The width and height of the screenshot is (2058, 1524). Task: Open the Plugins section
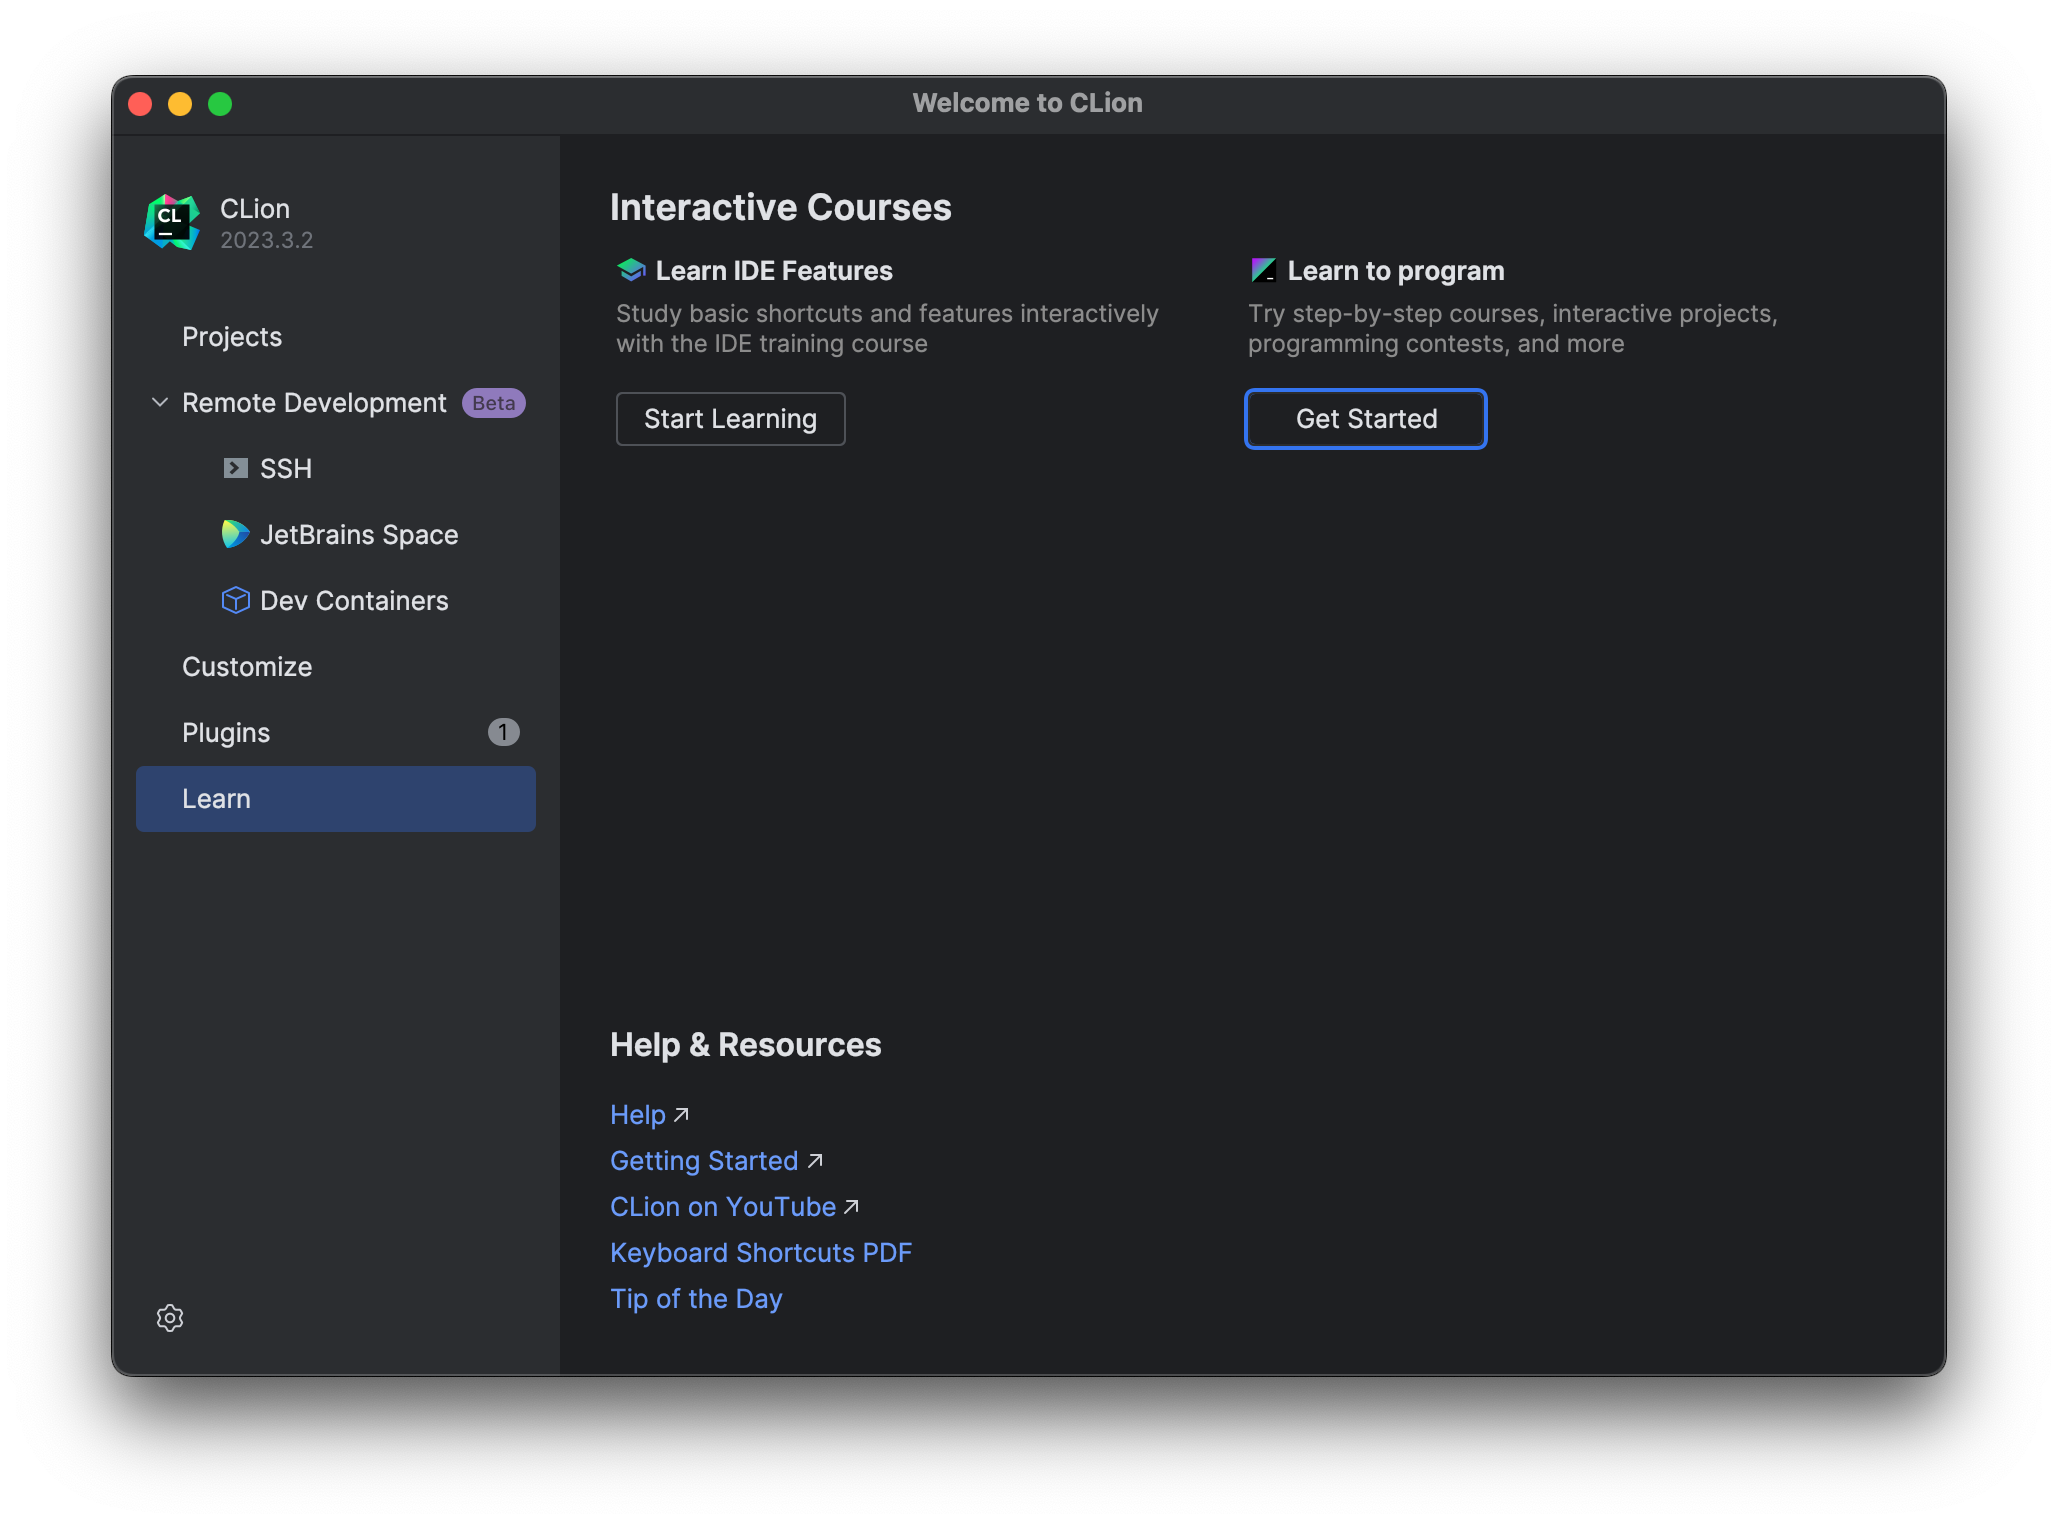(226, 733)
